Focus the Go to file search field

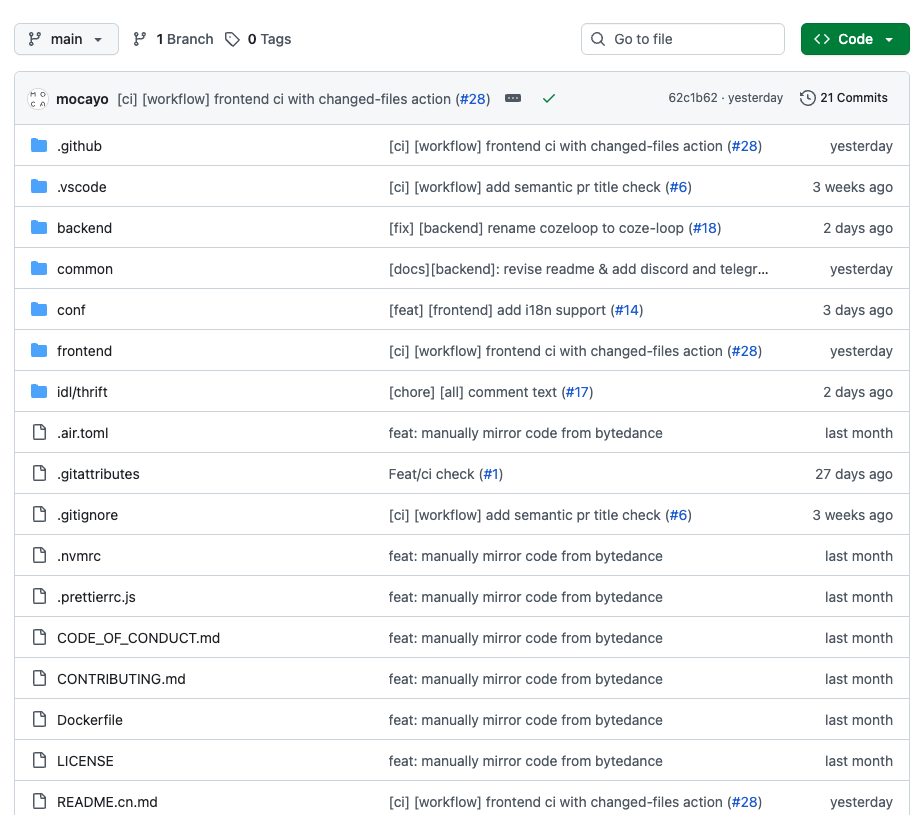[x=682, y=39]
